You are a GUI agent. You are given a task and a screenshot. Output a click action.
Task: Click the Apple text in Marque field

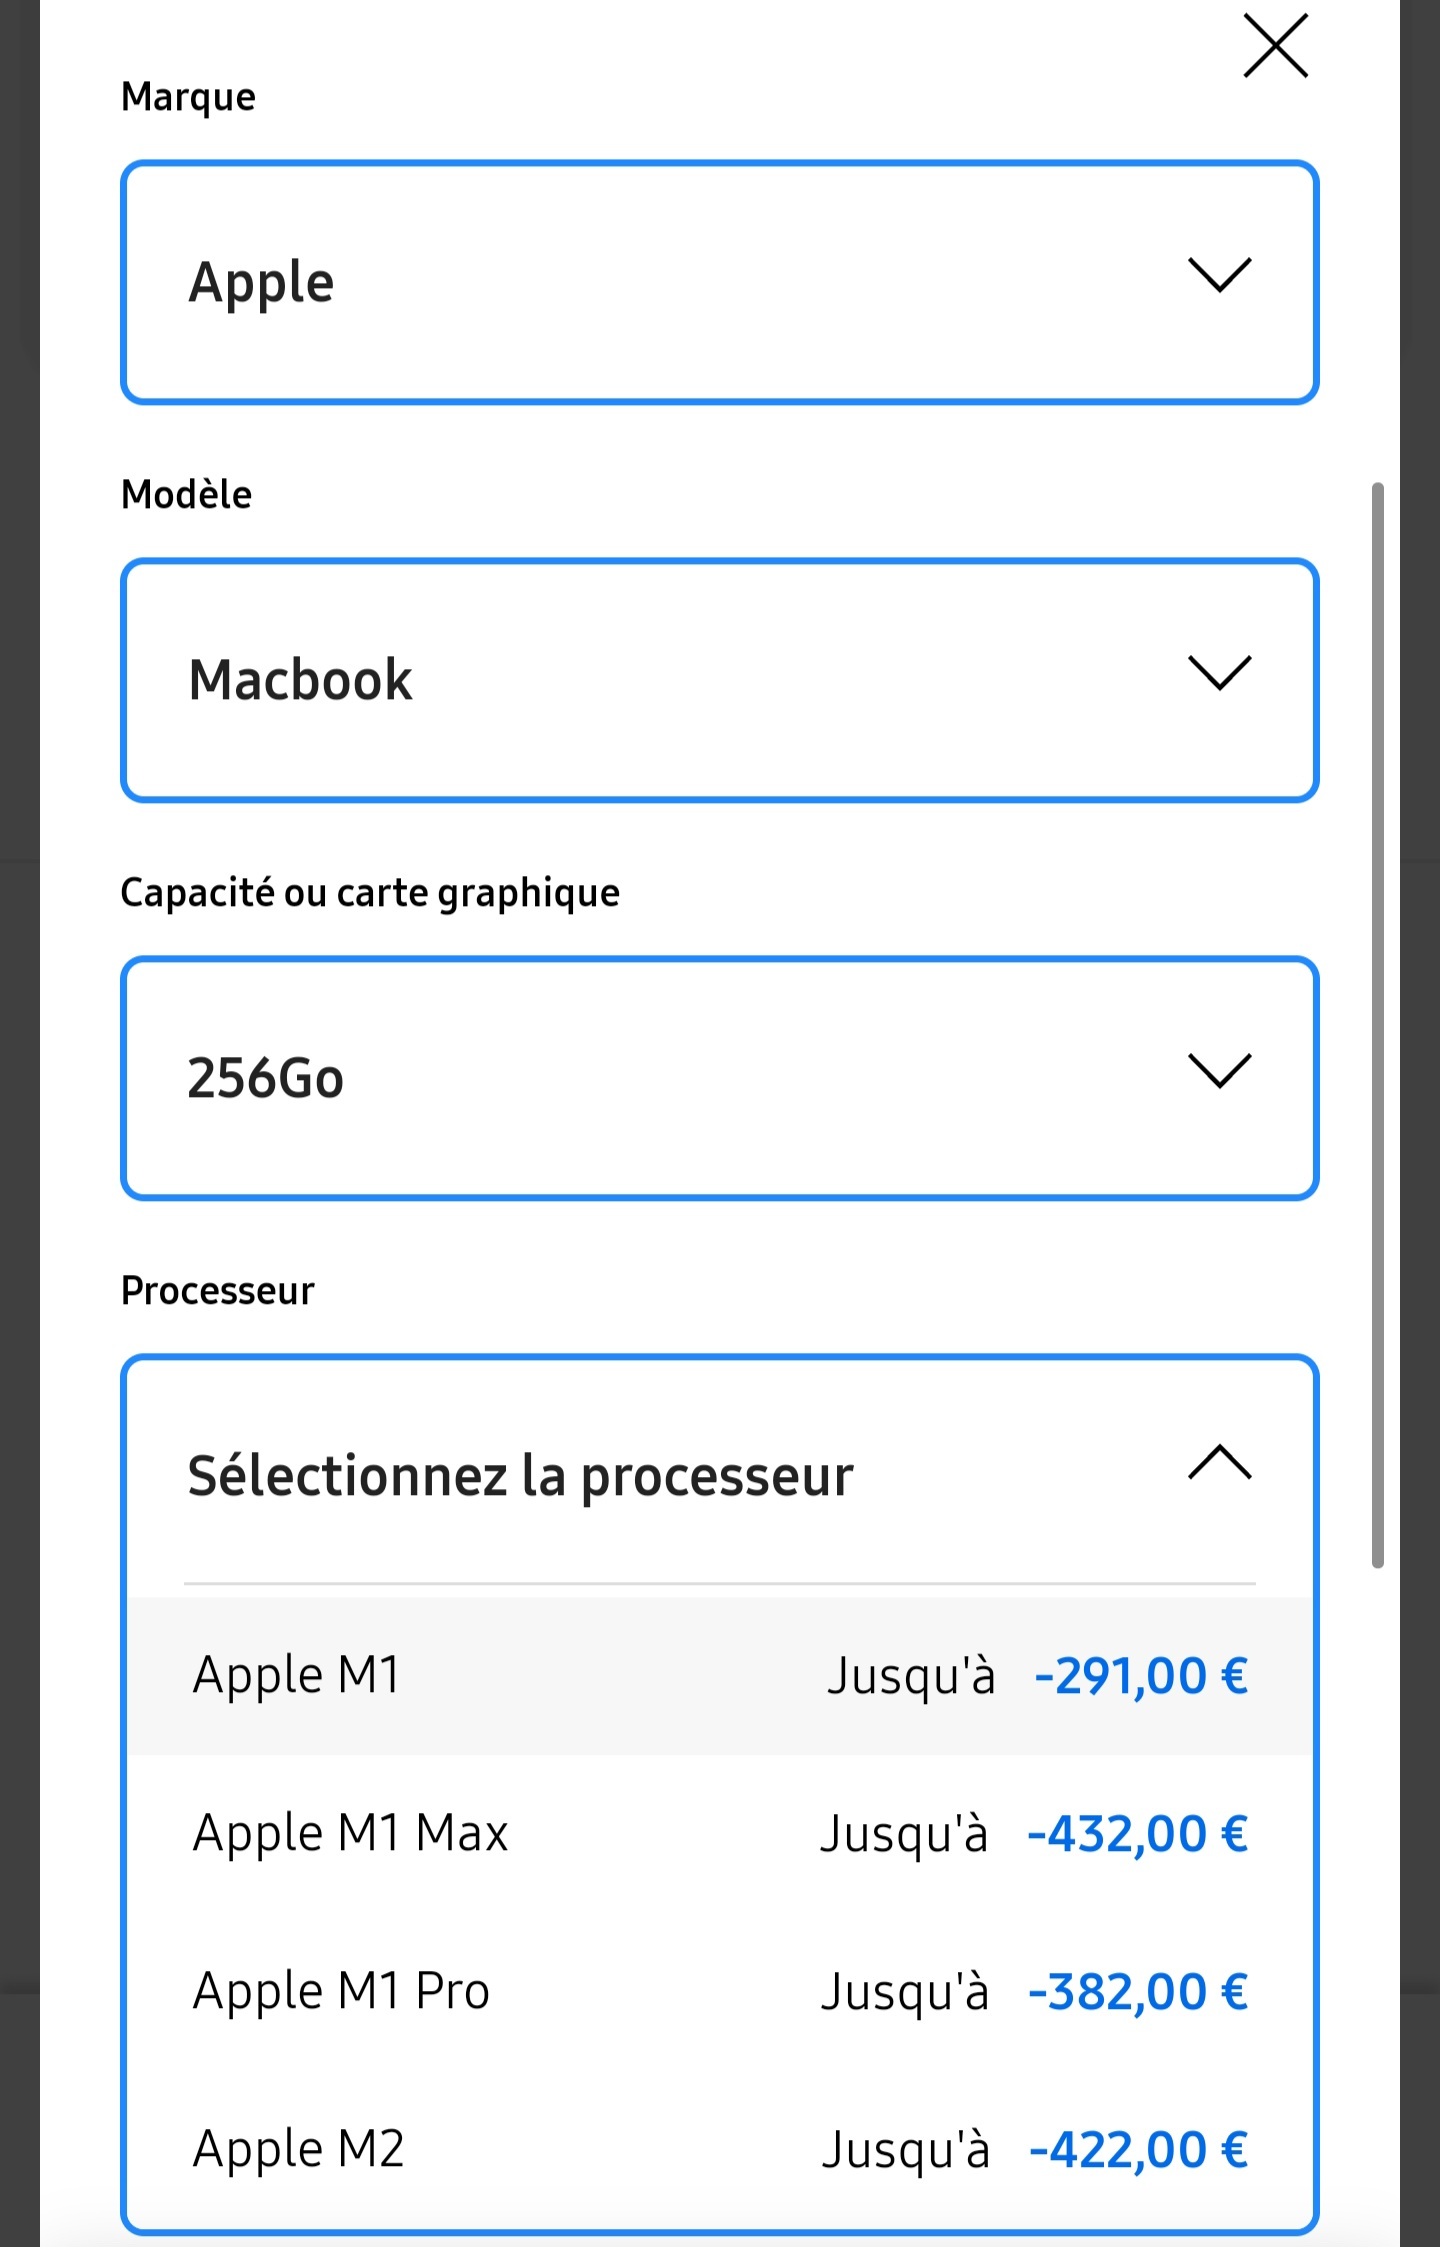(262, 283)
